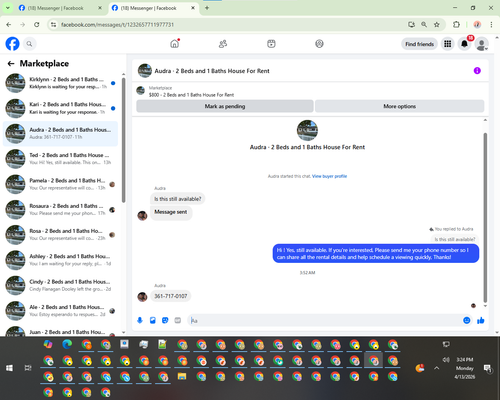Image resolution: width=500 pixels, height=400 pixels.
Task: Open Kirklynn conversation in chat list
Action: click(60, 83)
